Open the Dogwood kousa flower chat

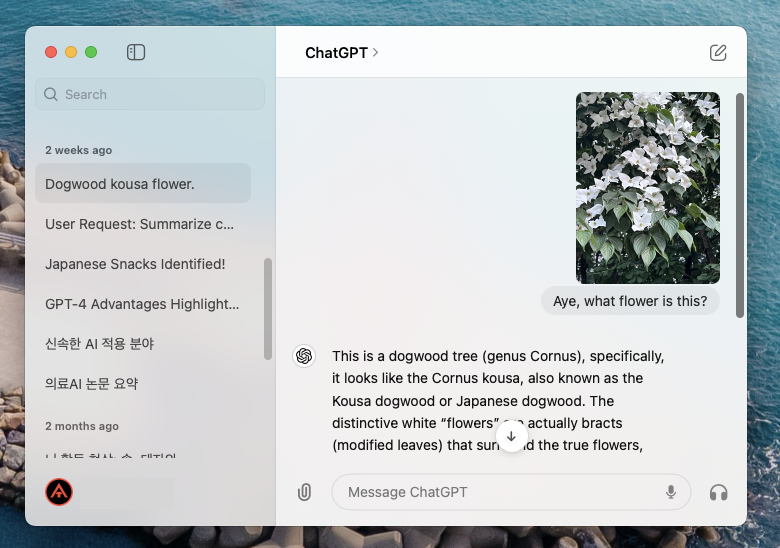[x=143, y=183]
